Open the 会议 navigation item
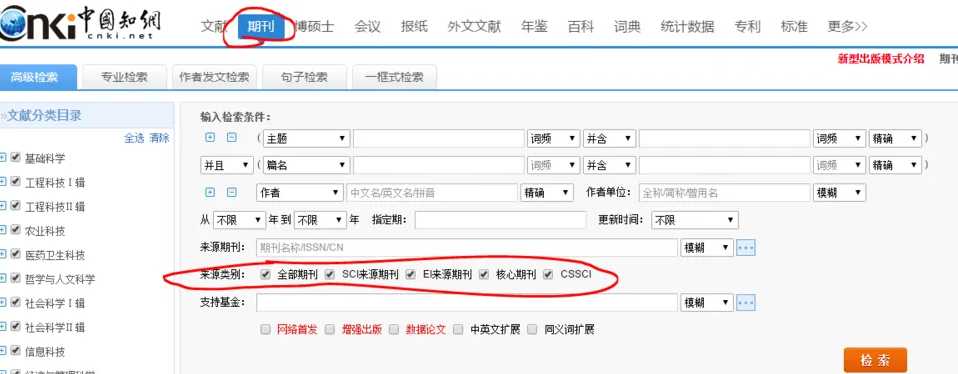This screenshot has width=958, height=374. (x=367, y=27)
